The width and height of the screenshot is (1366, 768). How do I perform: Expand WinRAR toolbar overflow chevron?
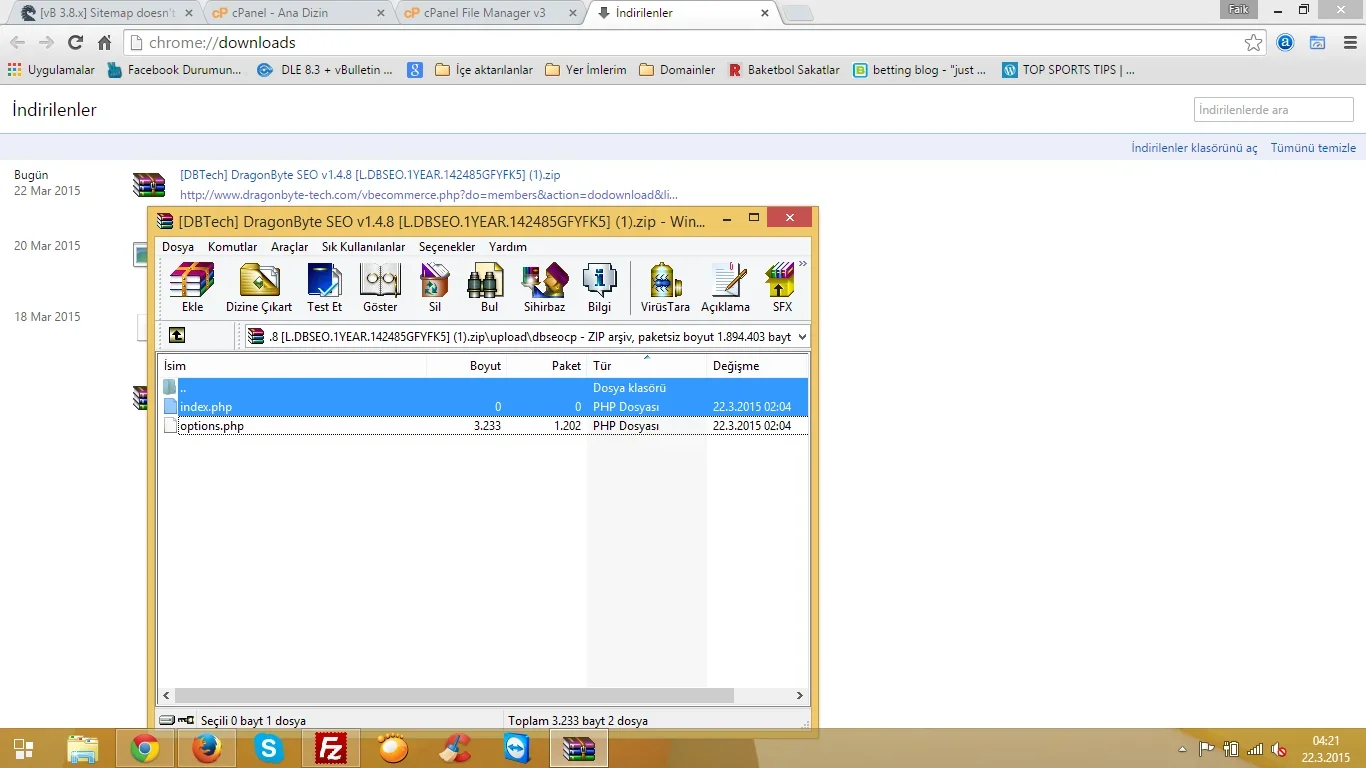pyautogui.click(x=803, y=265)
